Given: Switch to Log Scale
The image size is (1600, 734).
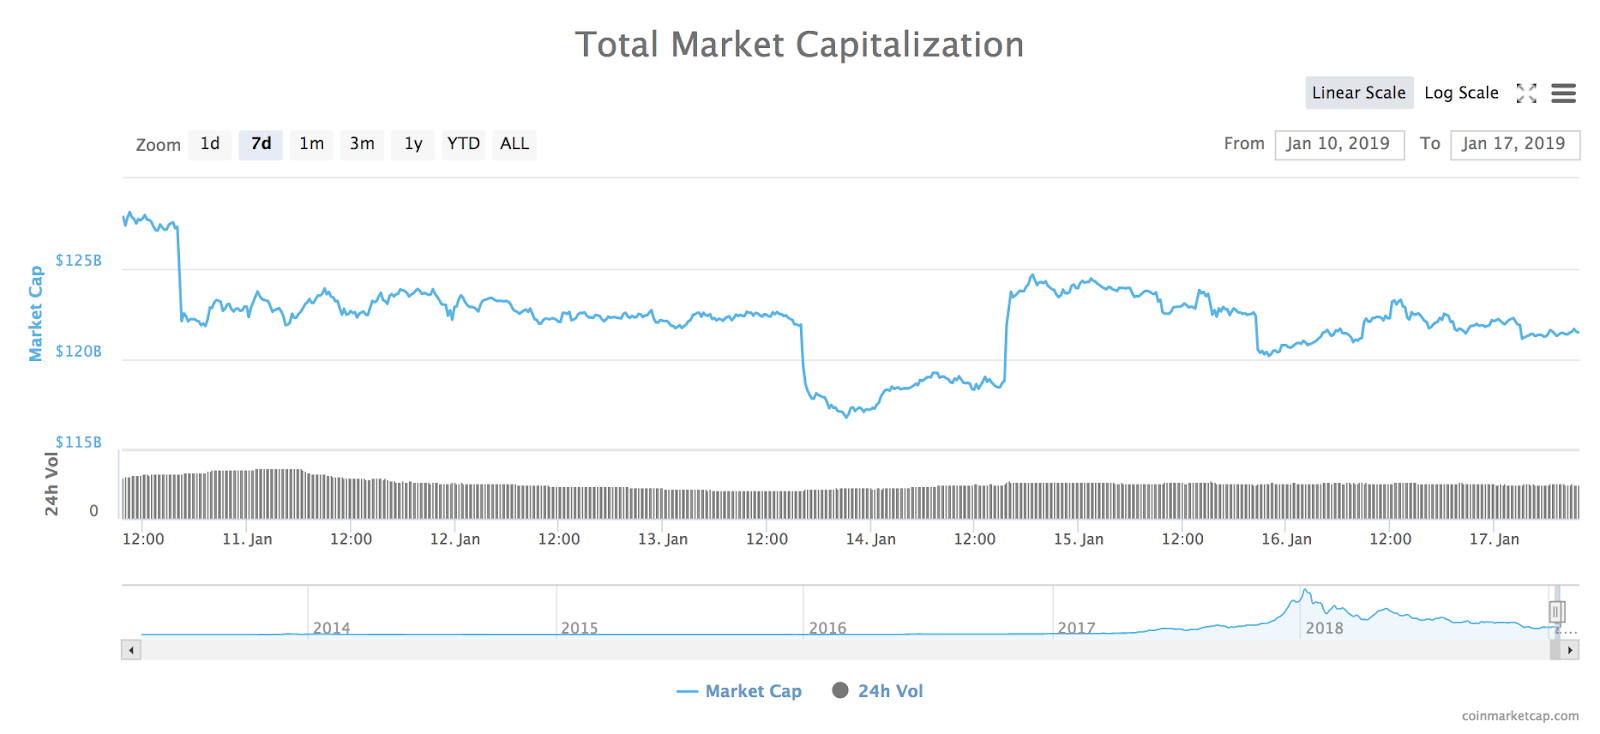Looking at the screenshot, I should [x=1461, y=92].
